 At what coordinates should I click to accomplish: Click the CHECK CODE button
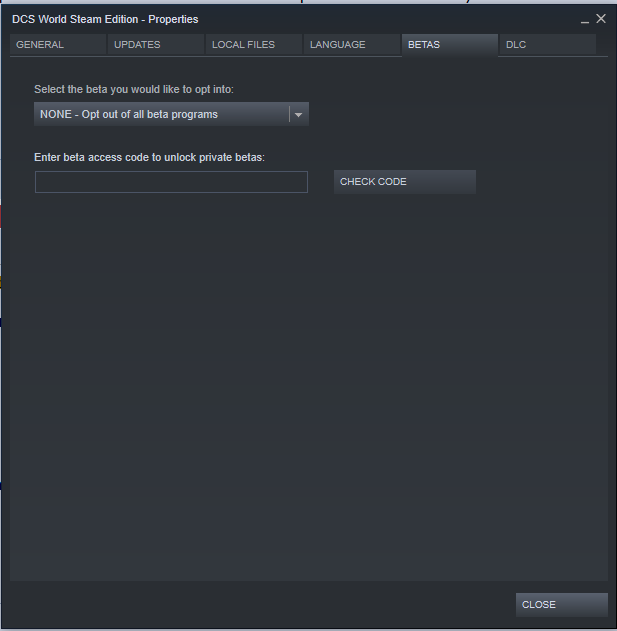coord(405,182)
